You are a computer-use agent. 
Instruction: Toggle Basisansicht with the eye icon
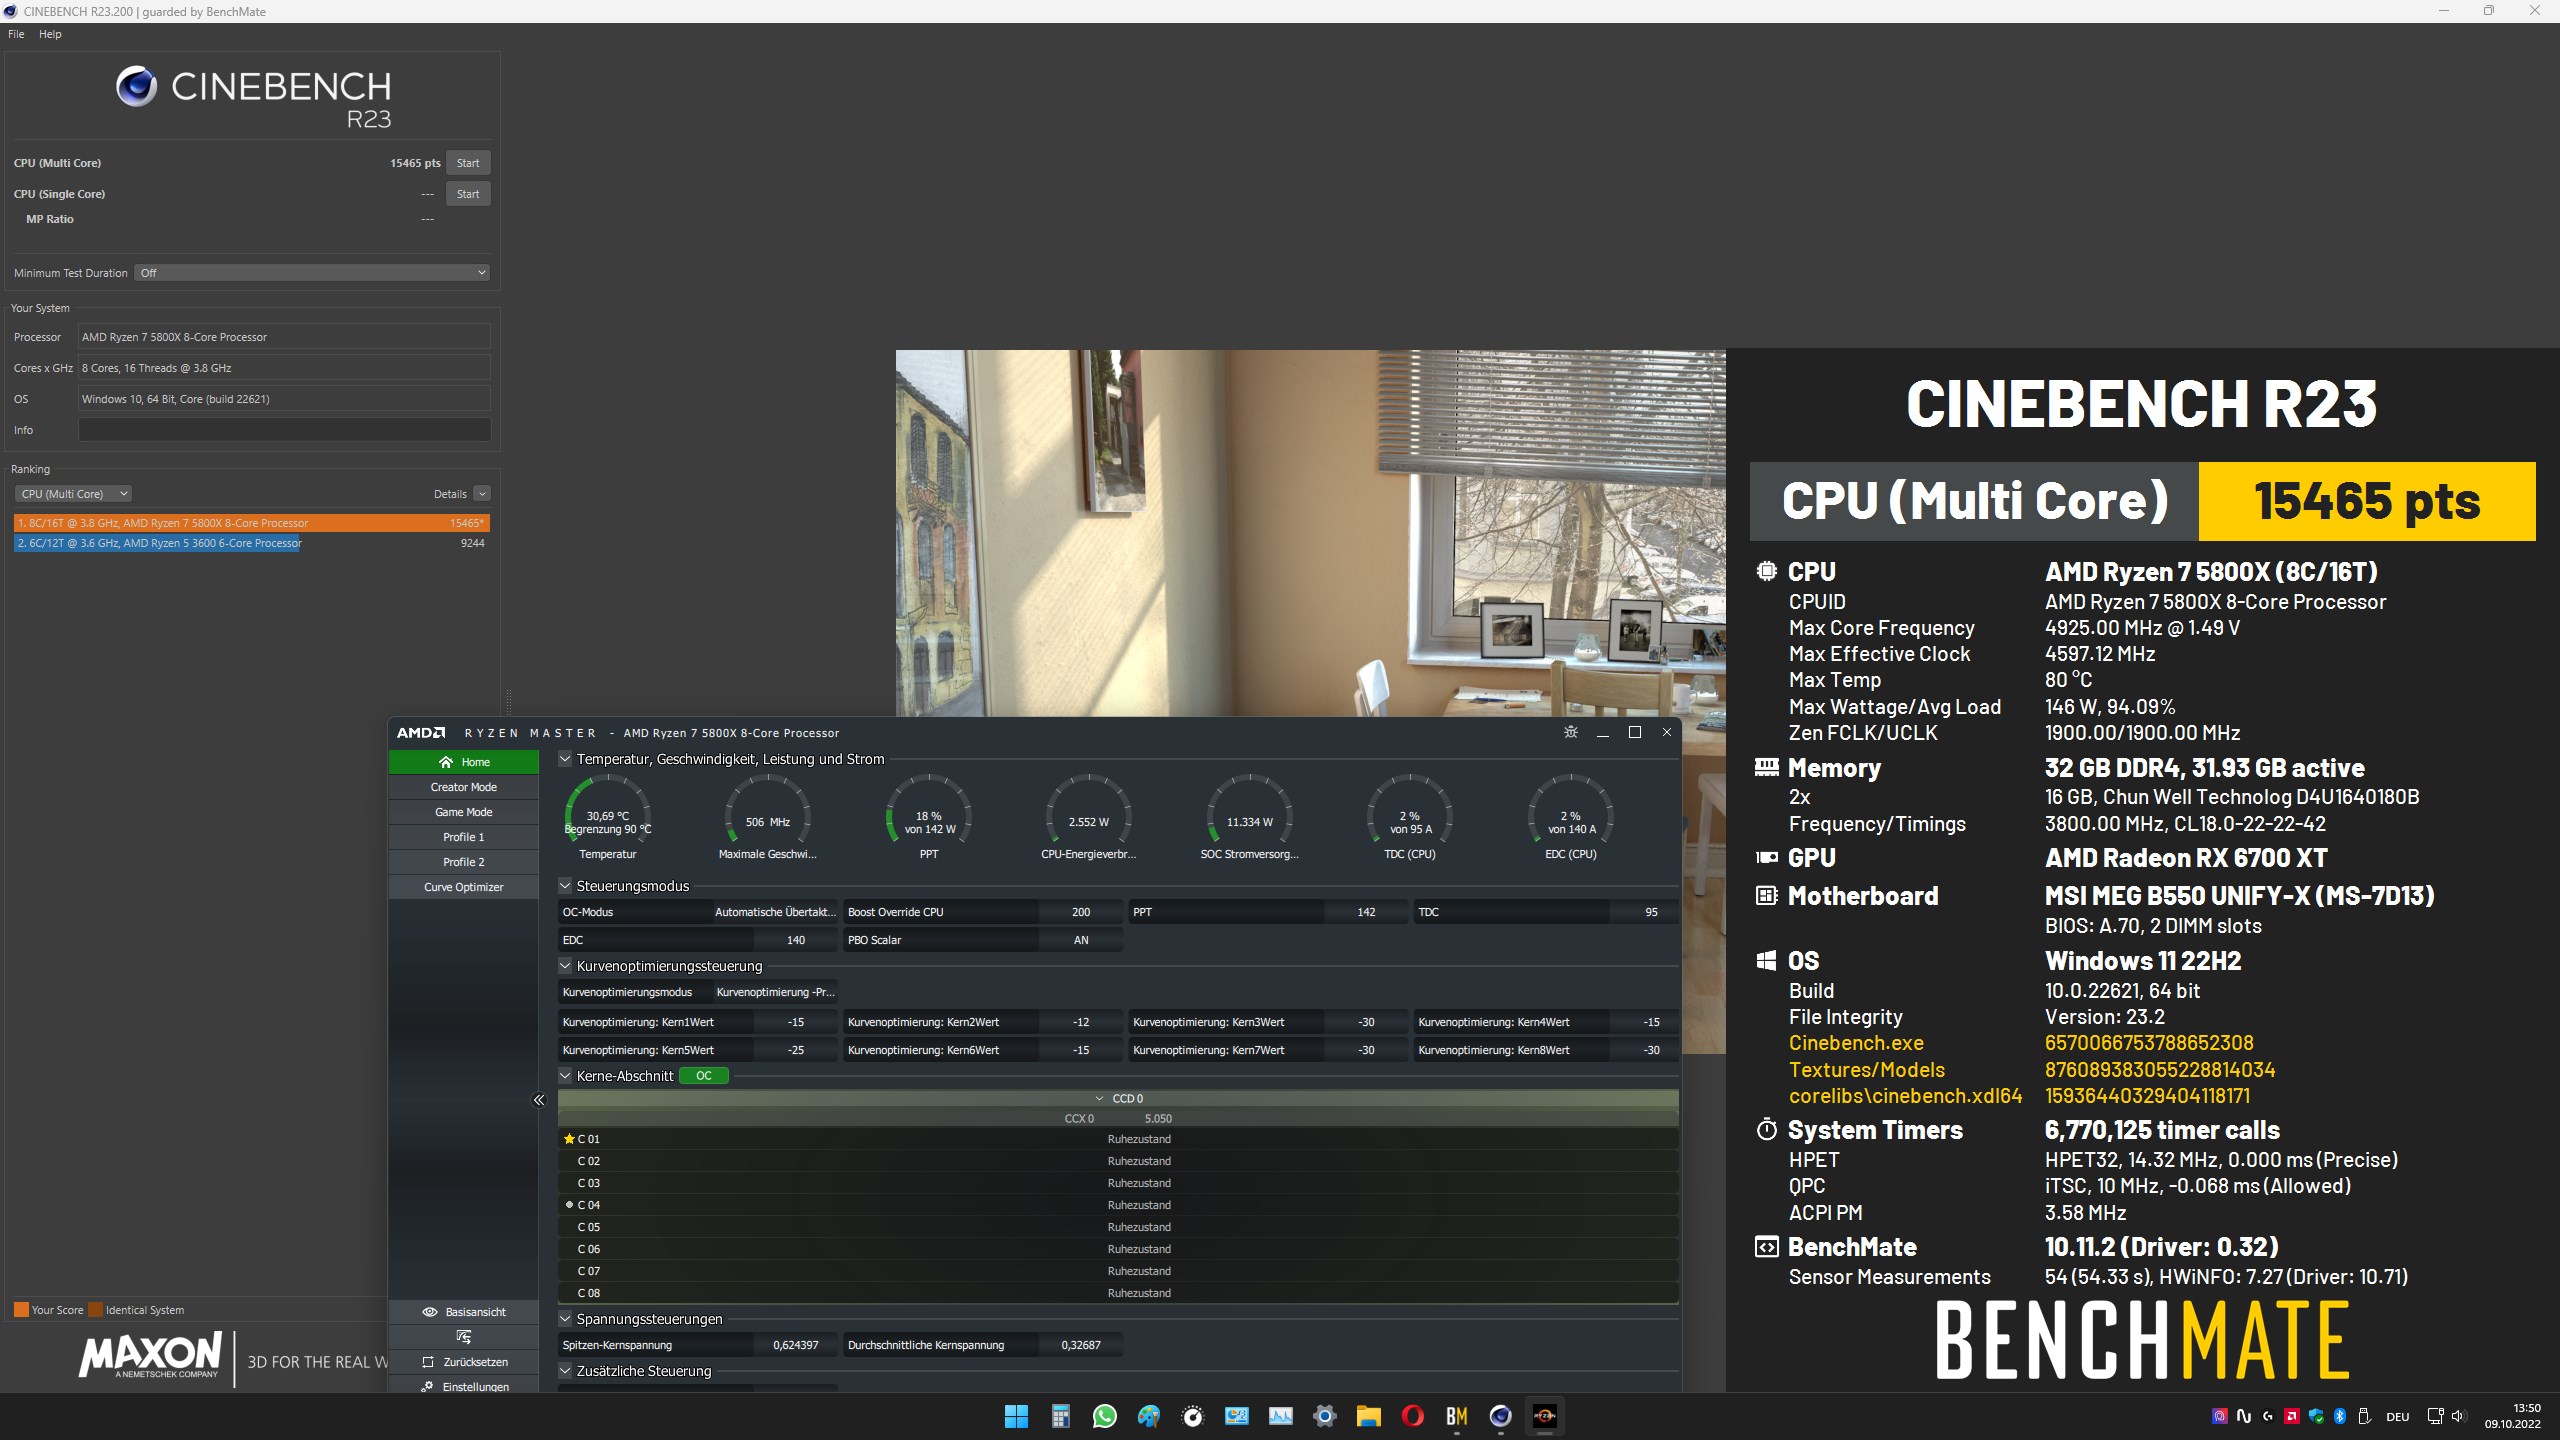pos(430,1311)
